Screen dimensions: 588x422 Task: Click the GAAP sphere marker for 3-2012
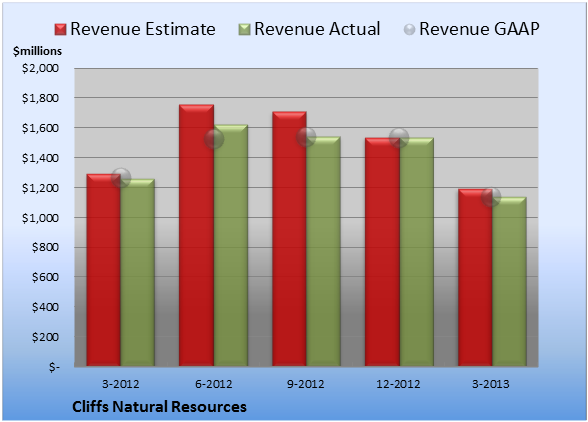(121, 178)
